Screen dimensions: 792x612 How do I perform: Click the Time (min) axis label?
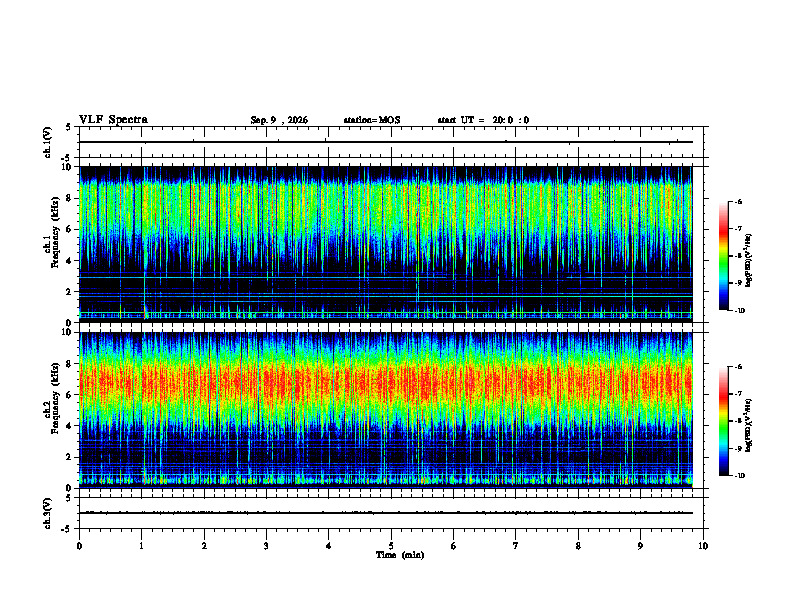[x=400, y=555]
